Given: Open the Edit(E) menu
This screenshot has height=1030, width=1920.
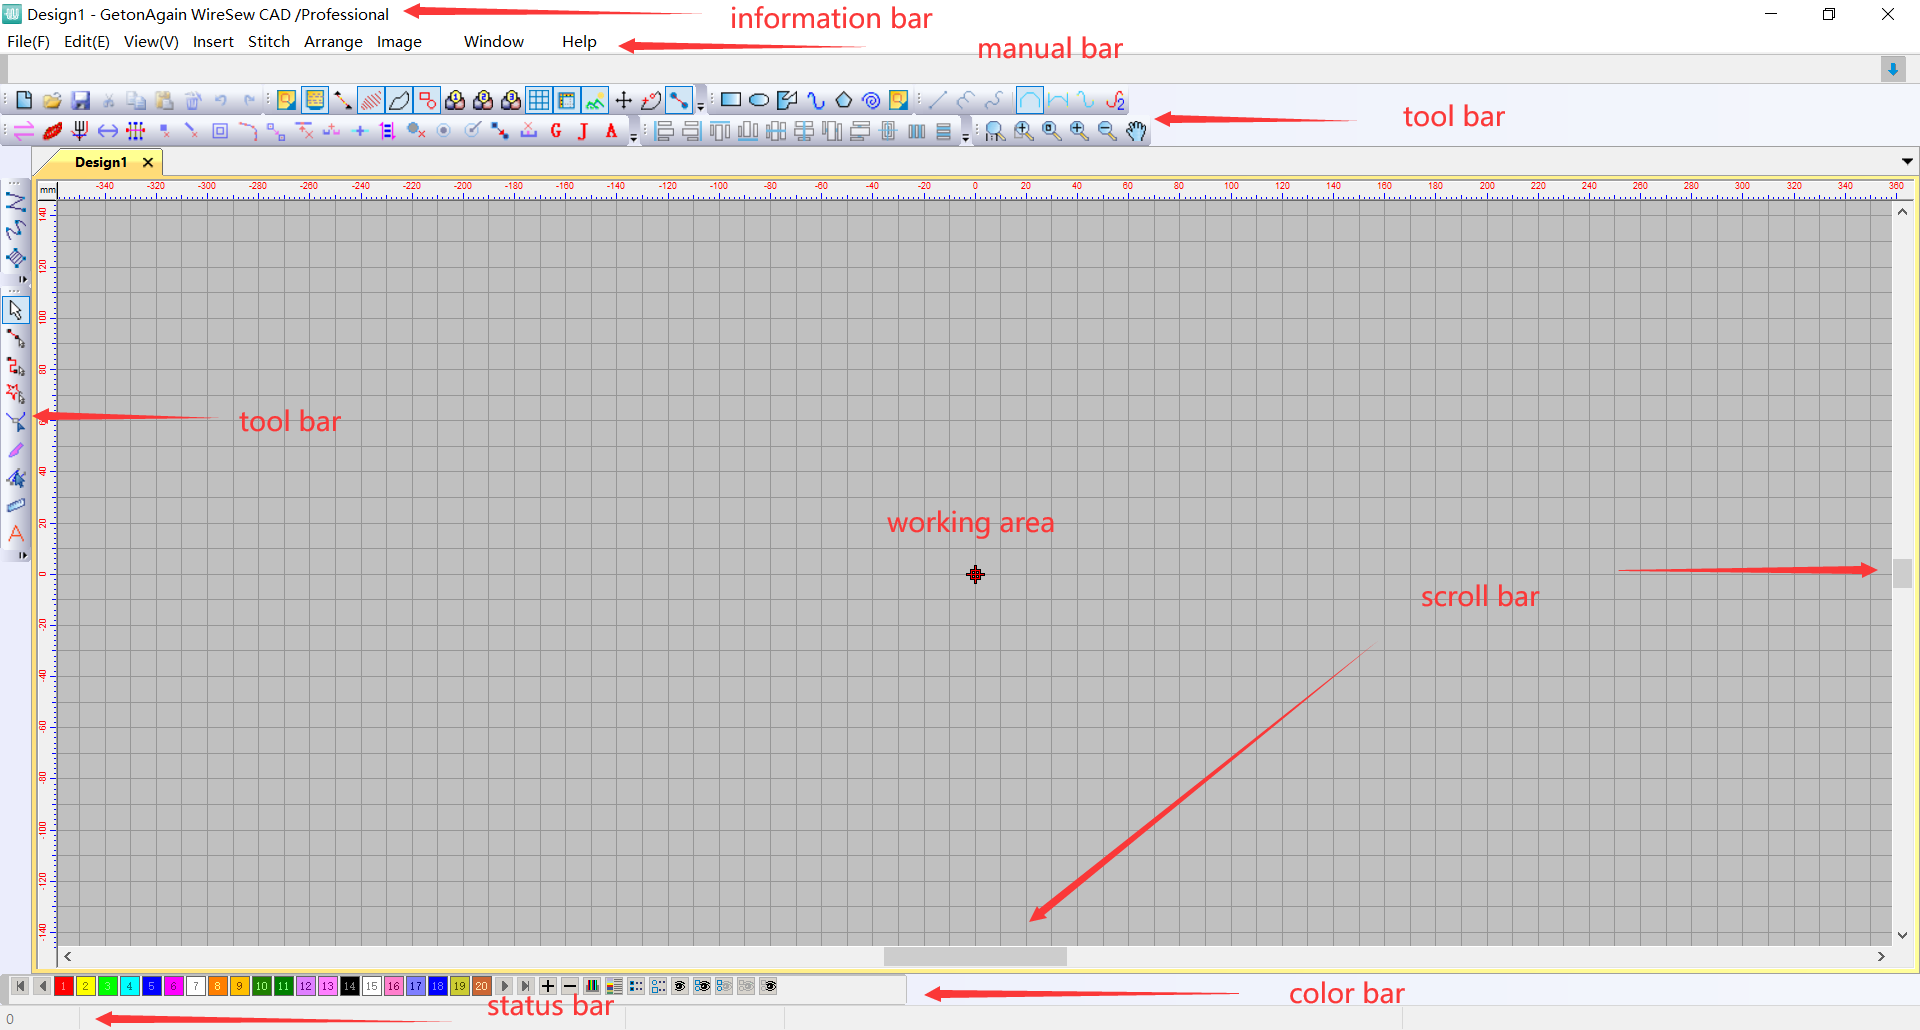Looking at the screenshot, I should coord(87,42).
